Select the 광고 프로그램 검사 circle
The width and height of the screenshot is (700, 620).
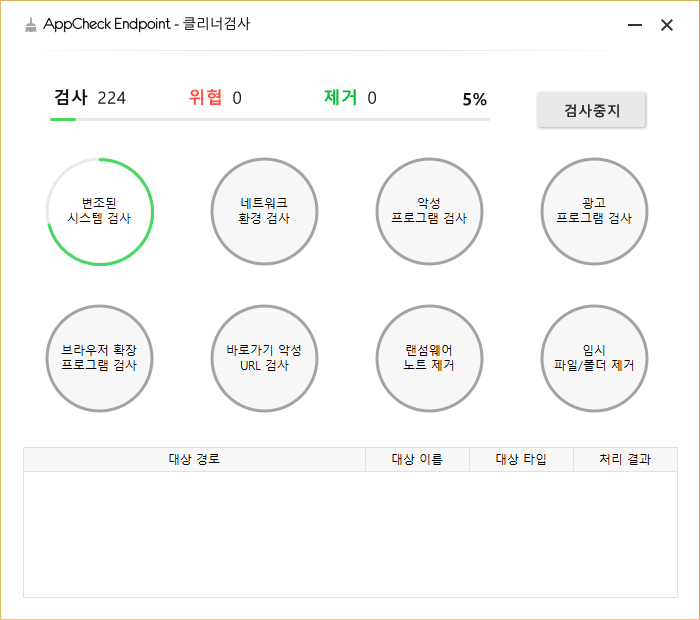point(594,212)
